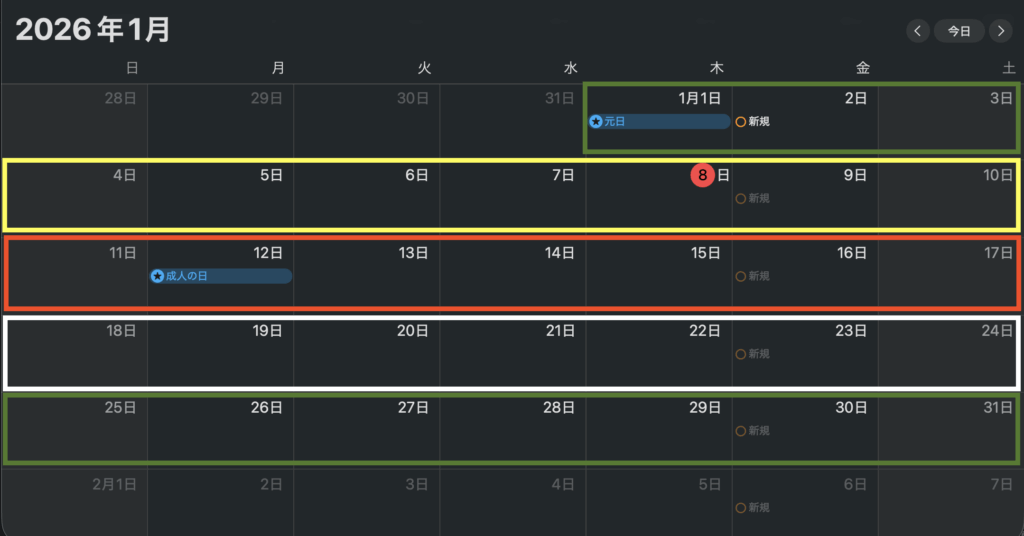1024x536 pixels.
Task: Toggle the 新規 reminder circle on January 2
Action: click(740, 121)
